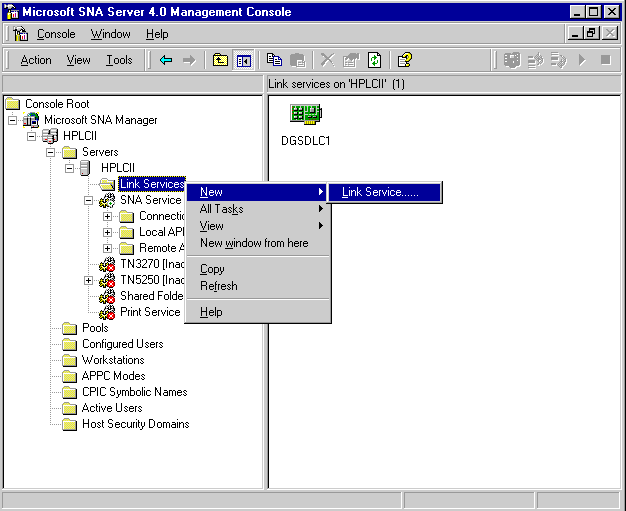
Task: Click the Up one level toolbar icon
Action: click(221, 60)
